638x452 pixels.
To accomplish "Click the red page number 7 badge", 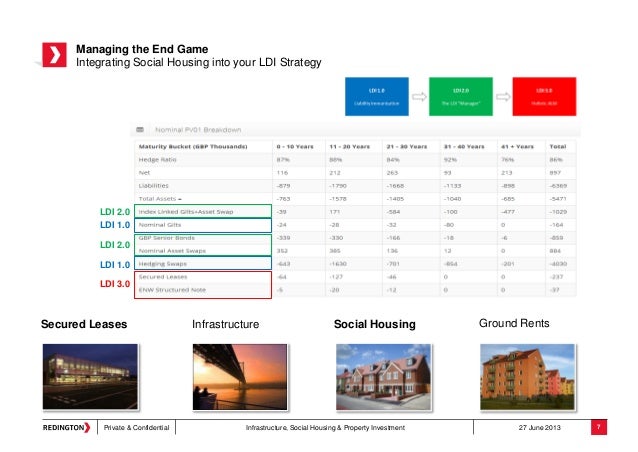I will (x=599, y=427).
